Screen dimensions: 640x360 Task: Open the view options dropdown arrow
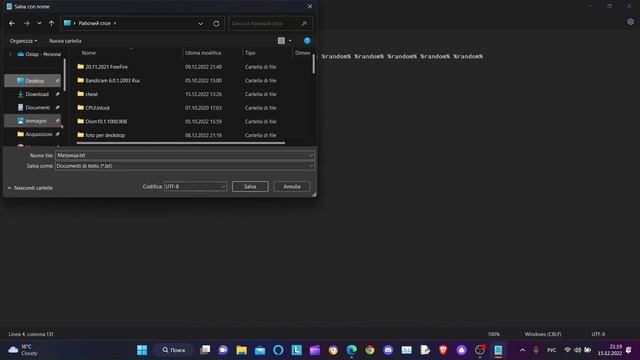click(x=290, y=41)
